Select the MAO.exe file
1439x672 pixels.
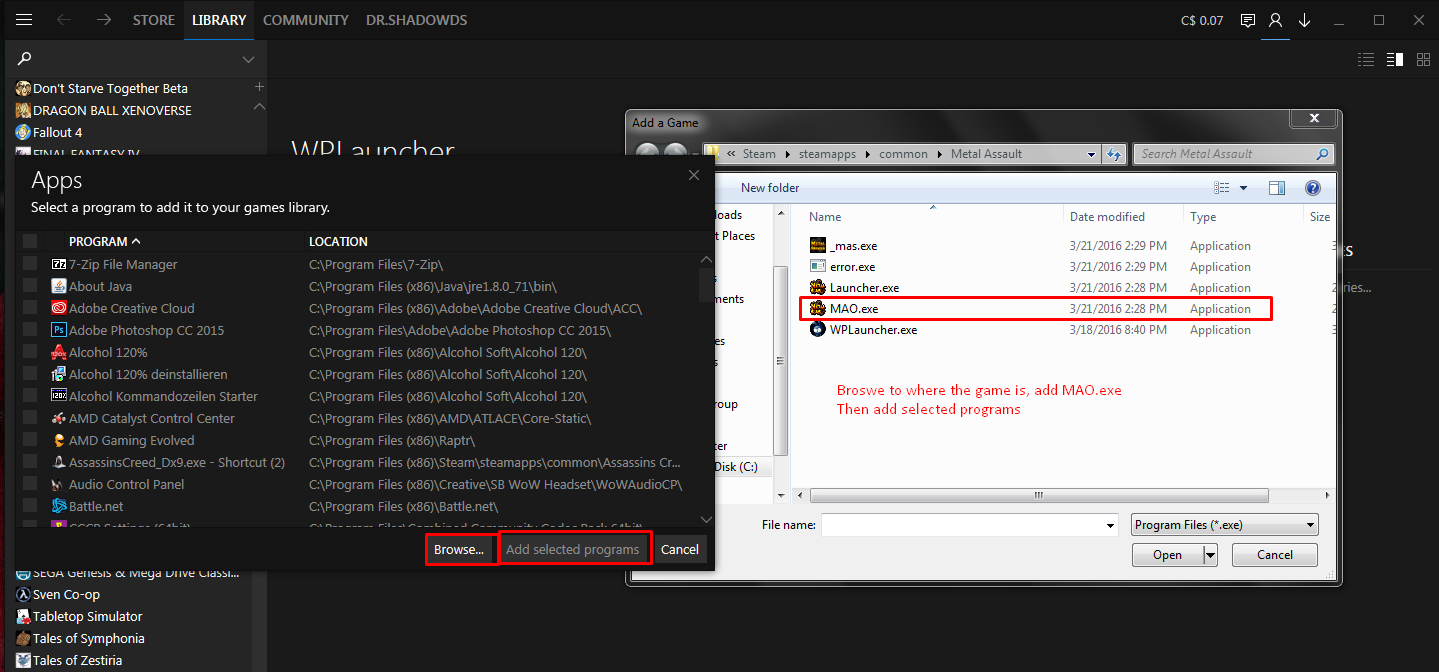pyautogui.click(x=854, y=309)
